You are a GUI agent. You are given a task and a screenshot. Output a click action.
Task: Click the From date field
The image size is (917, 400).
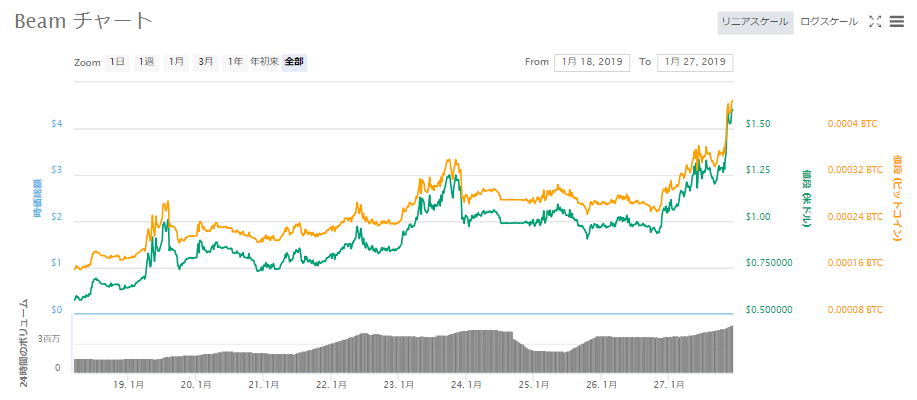click(591, 62)
